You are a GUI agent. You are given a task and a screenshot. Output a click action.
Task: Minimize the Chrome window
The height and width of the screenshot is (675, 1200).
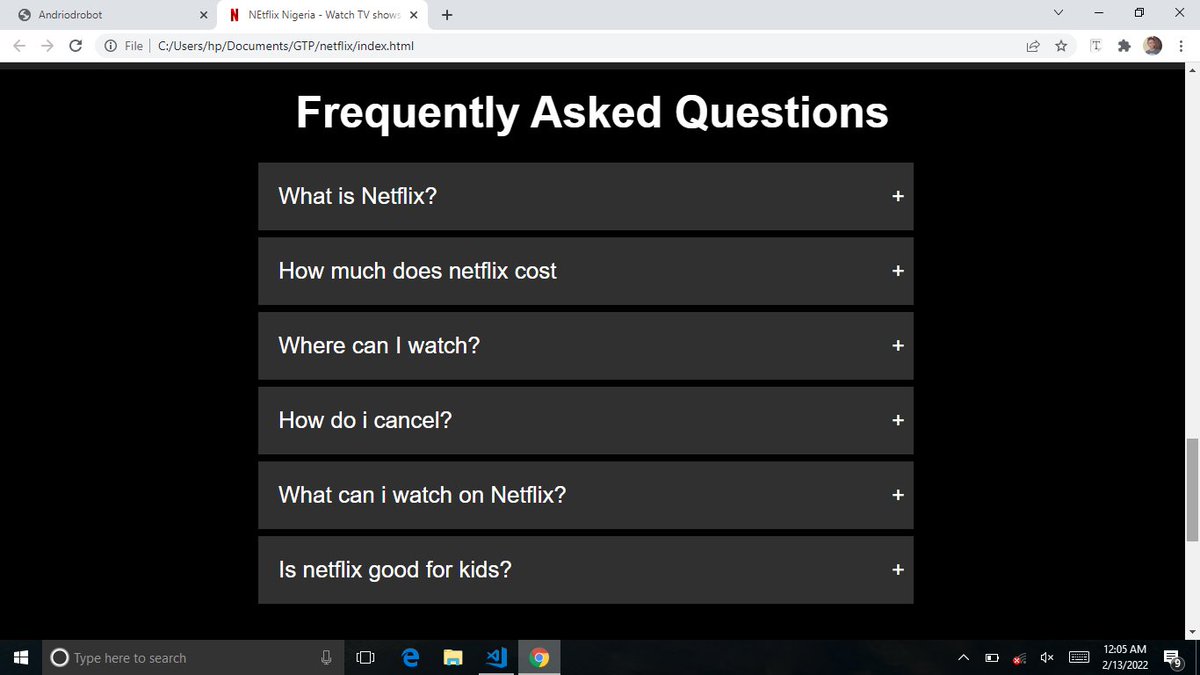tap(1099, 13)
